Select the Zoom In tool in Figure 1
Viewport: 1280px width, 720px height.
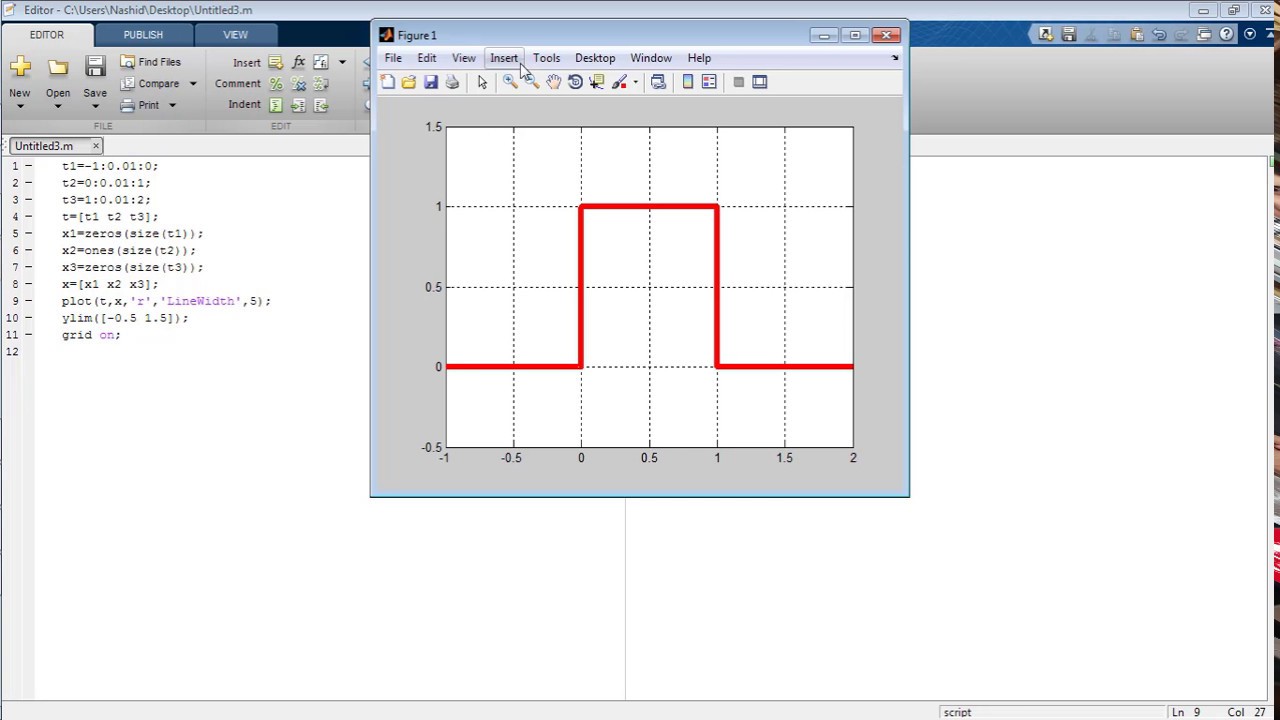point(510,82)
